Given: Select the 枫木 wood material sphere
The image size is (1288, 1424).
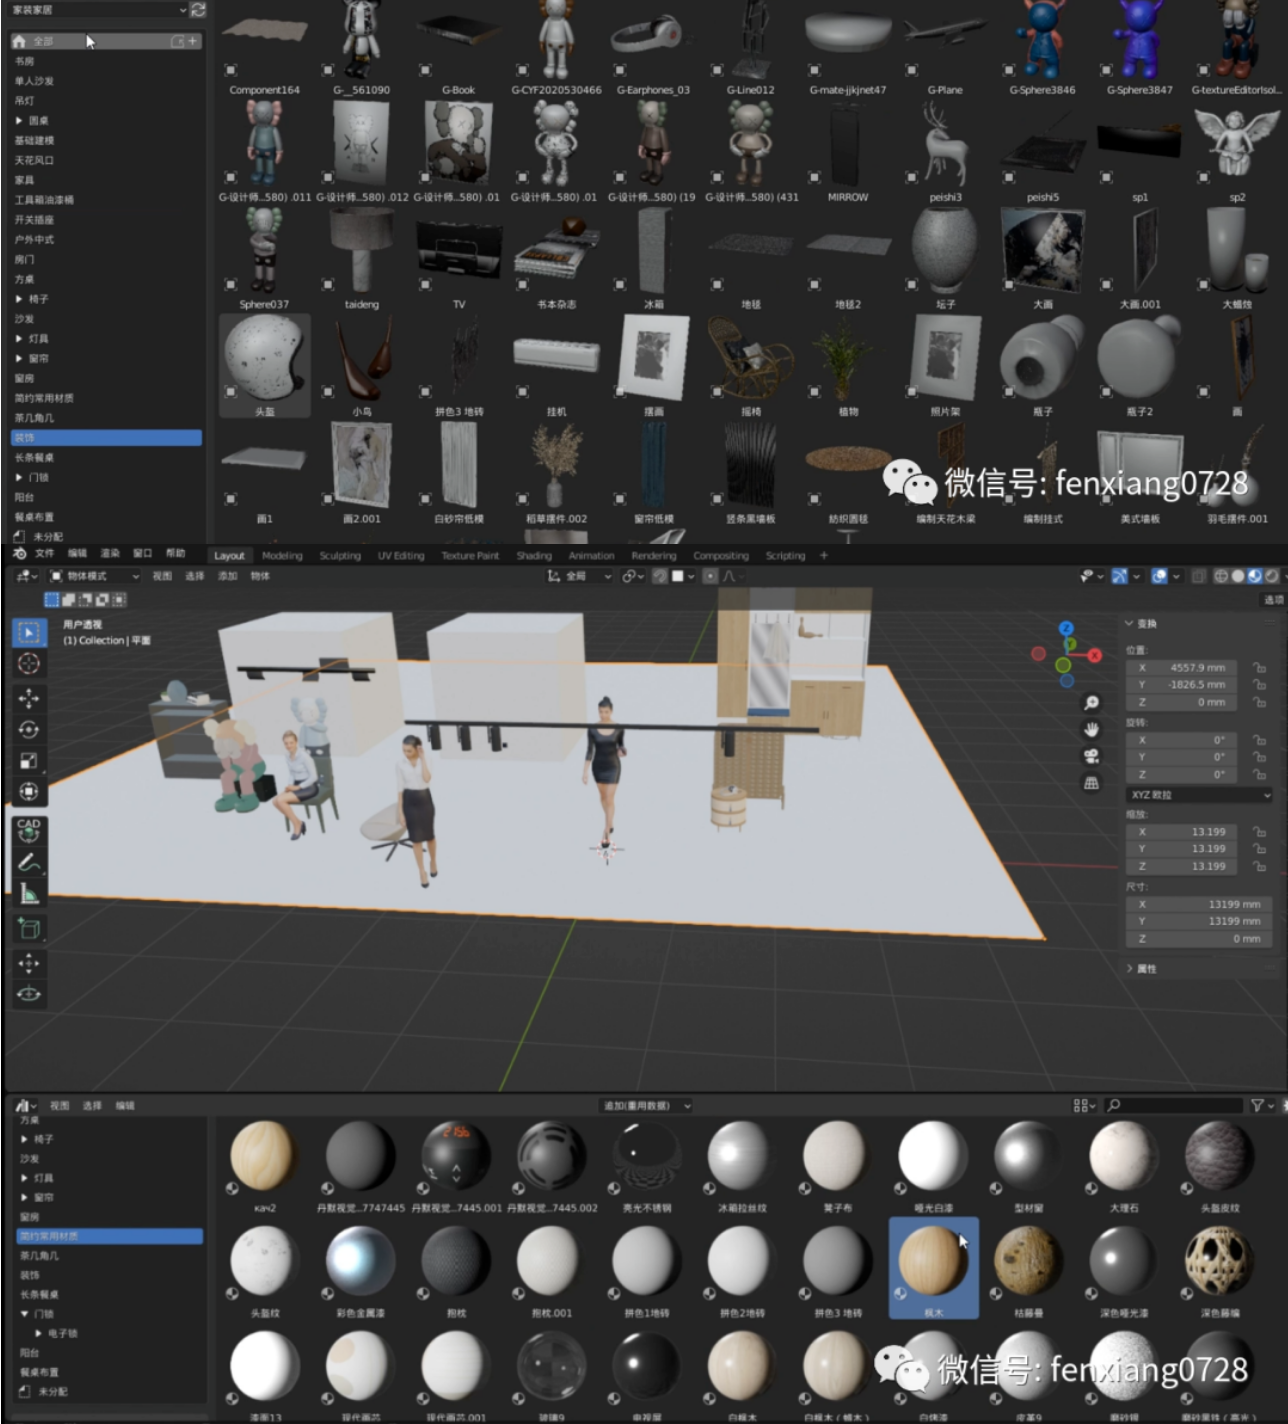Looking at the screenshot, I should pos(933,1262).
